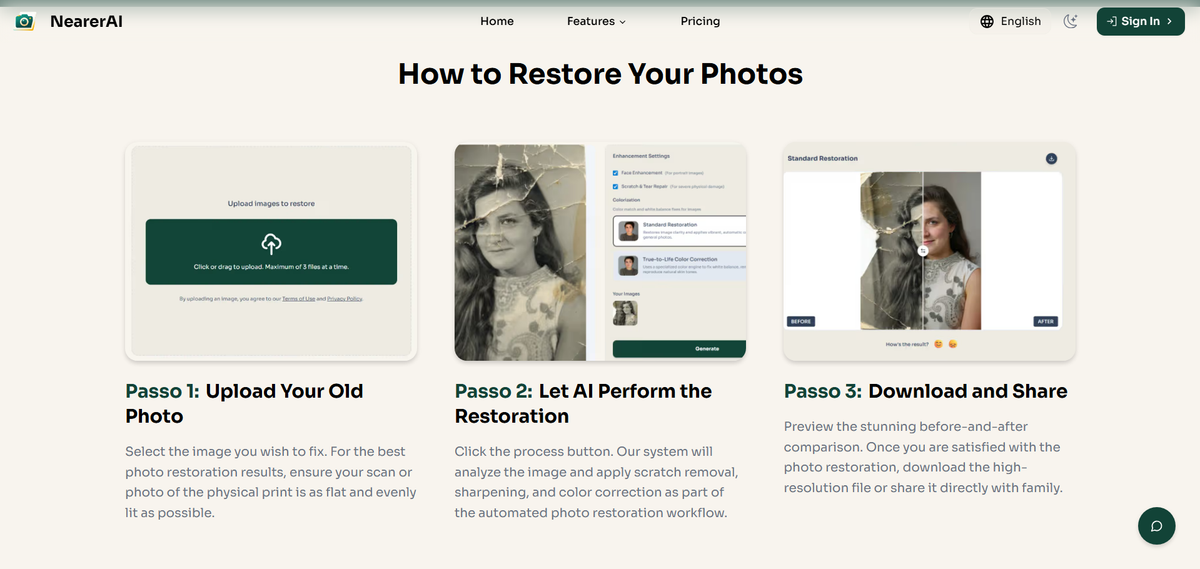Click the first smiley emoji rating
Screen dimensions: 1200x569
coord(938,345)
